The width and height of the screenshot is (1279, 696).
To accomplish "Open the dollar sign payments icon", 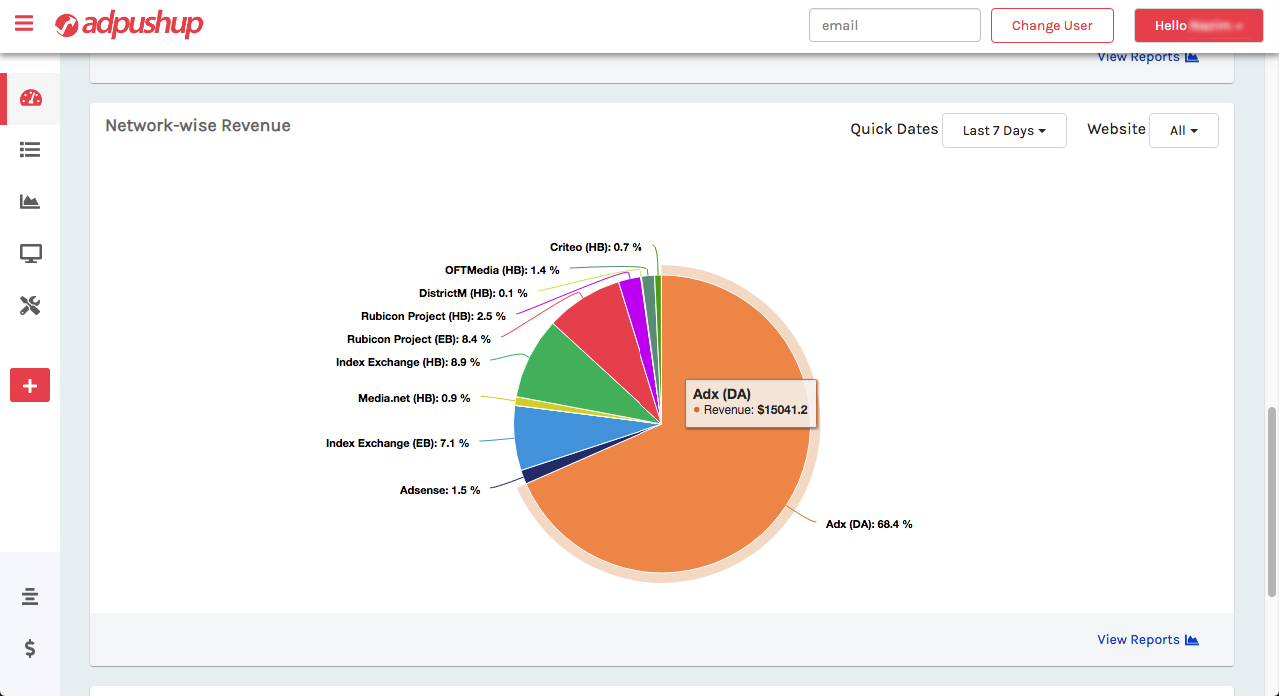I will click(x=30, y=649).
